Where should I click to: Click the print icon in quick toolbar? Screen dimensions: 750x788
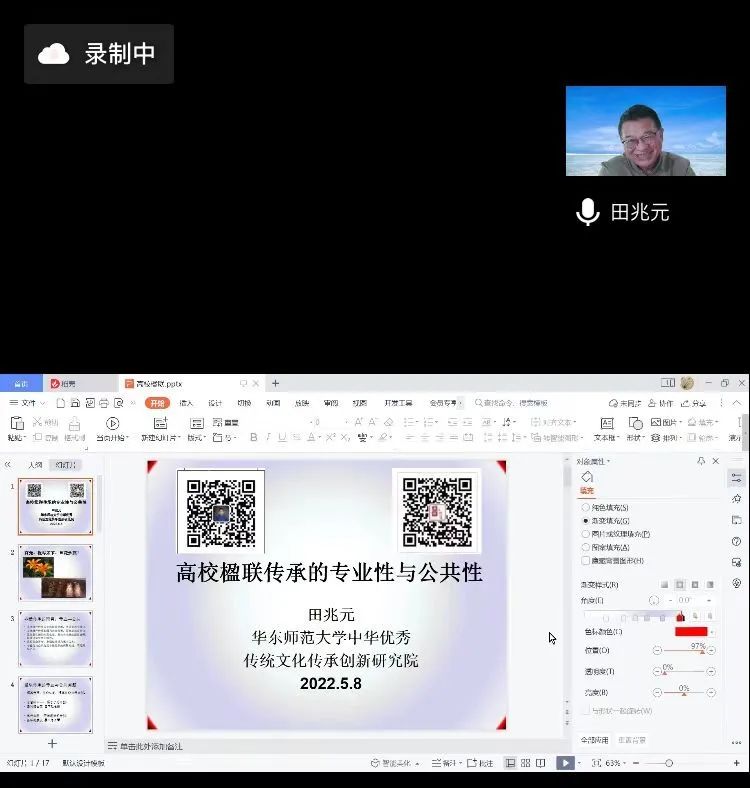[104, 403]
